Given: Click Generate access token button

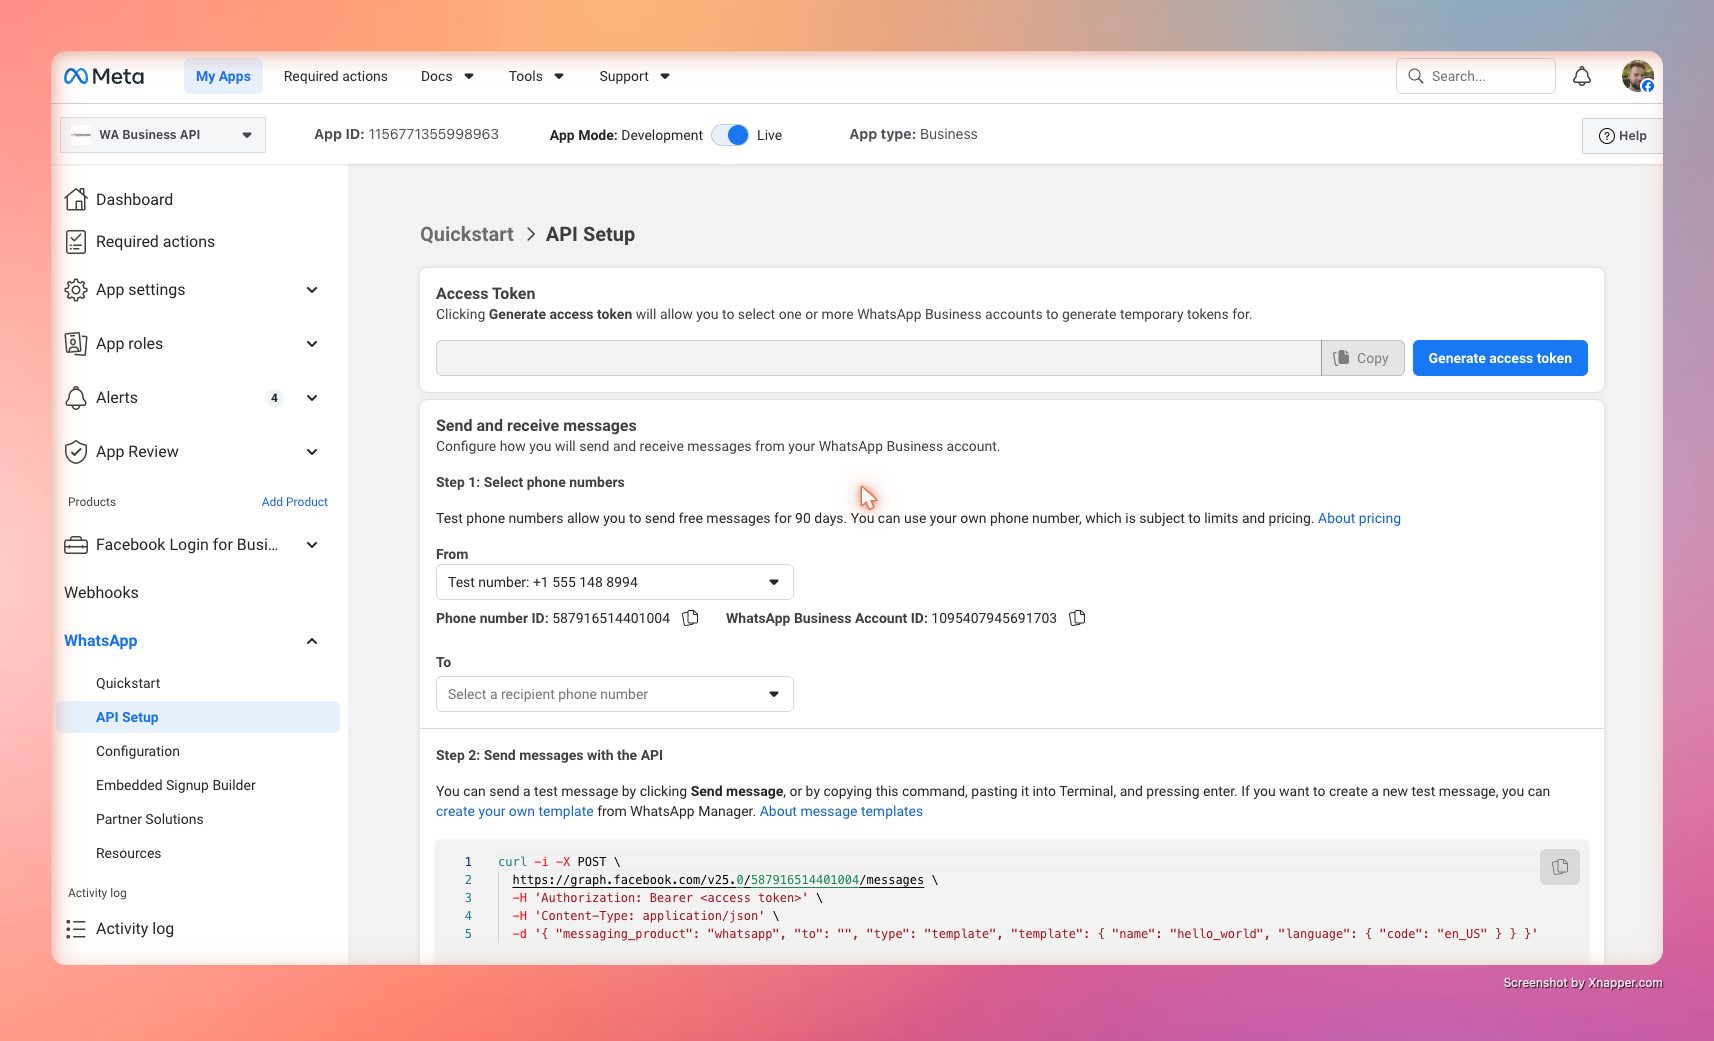Looking at the screenshot, I should click(x=1500, y=358).
